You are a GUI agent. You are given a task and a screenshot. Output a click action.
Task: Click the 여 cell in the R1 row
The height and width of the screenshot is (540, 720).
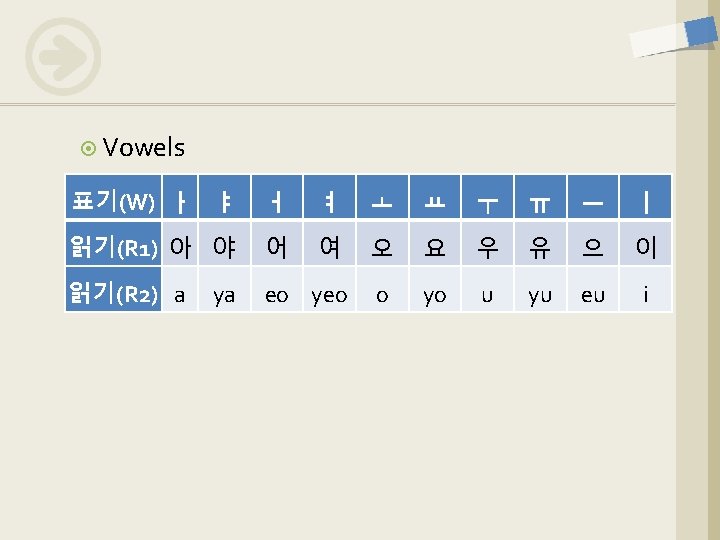pos(329,246)
